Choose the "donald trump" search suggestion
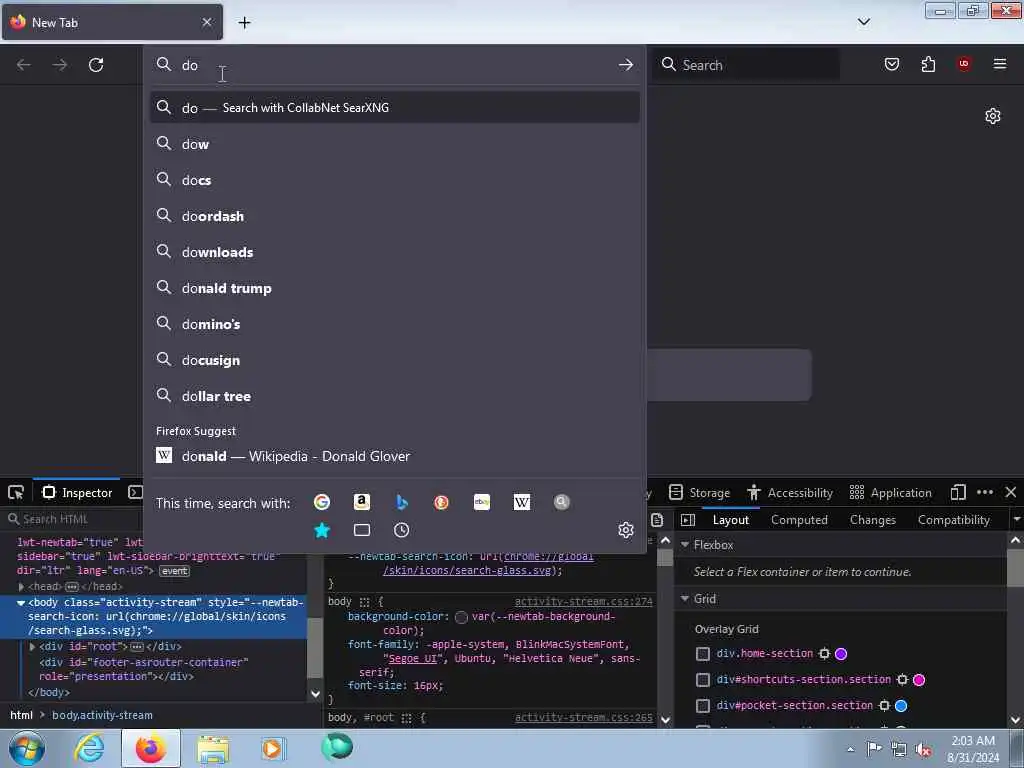The height and width of the screenshot is (768, 1024). [x=394, y=288]
